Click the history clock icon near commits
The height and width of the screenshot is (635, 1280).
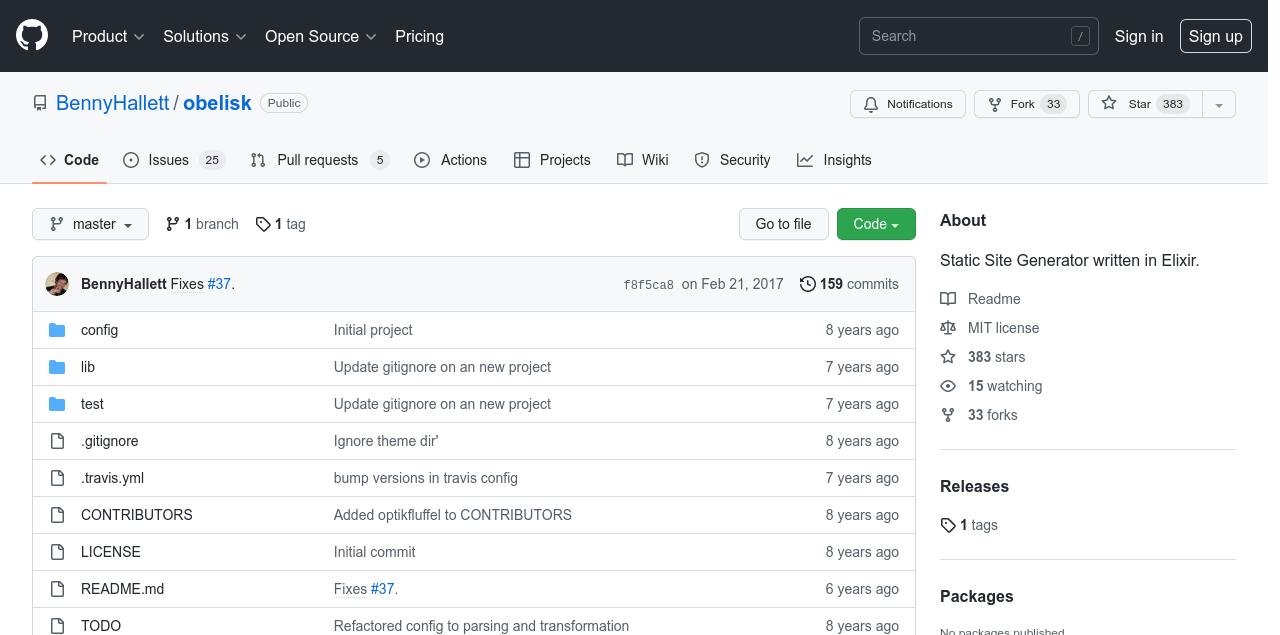point(808,284)
